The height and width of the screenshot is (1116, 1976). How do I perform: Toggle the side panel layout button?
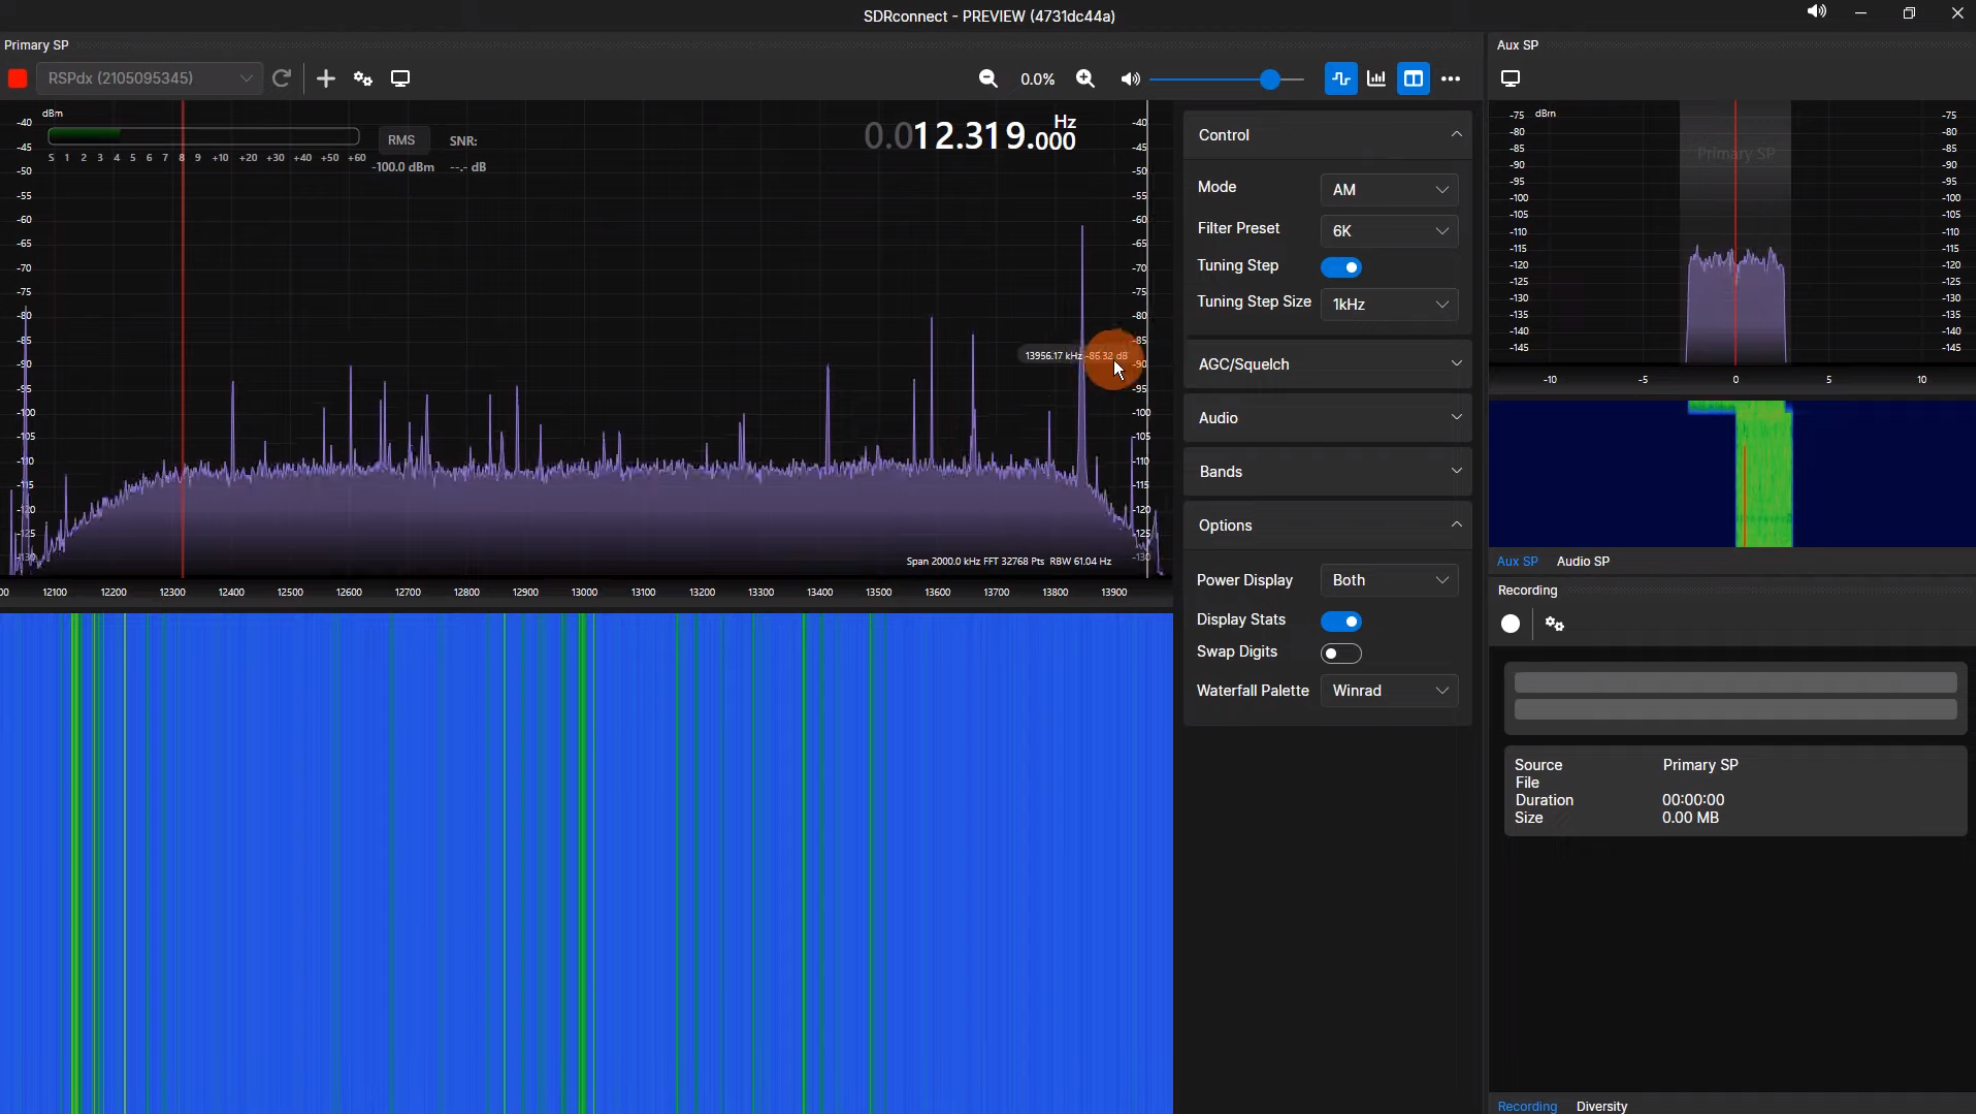(x=1413, y=78)
